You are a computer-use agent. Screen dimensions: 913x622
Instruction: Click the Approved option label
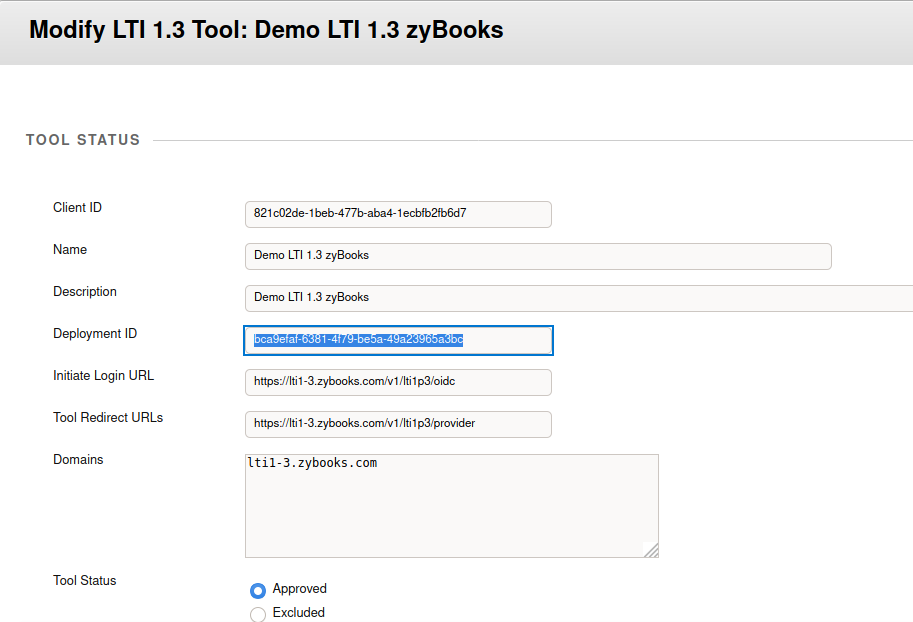299,589
